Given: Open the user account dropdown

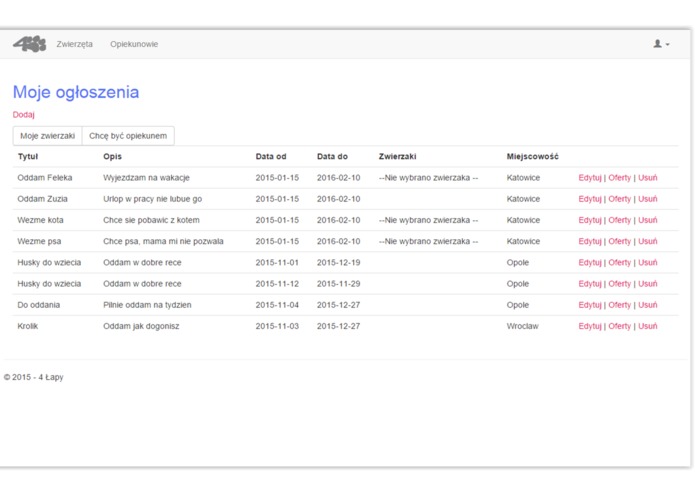Looking at the screenshot, I should pos(661,44).
